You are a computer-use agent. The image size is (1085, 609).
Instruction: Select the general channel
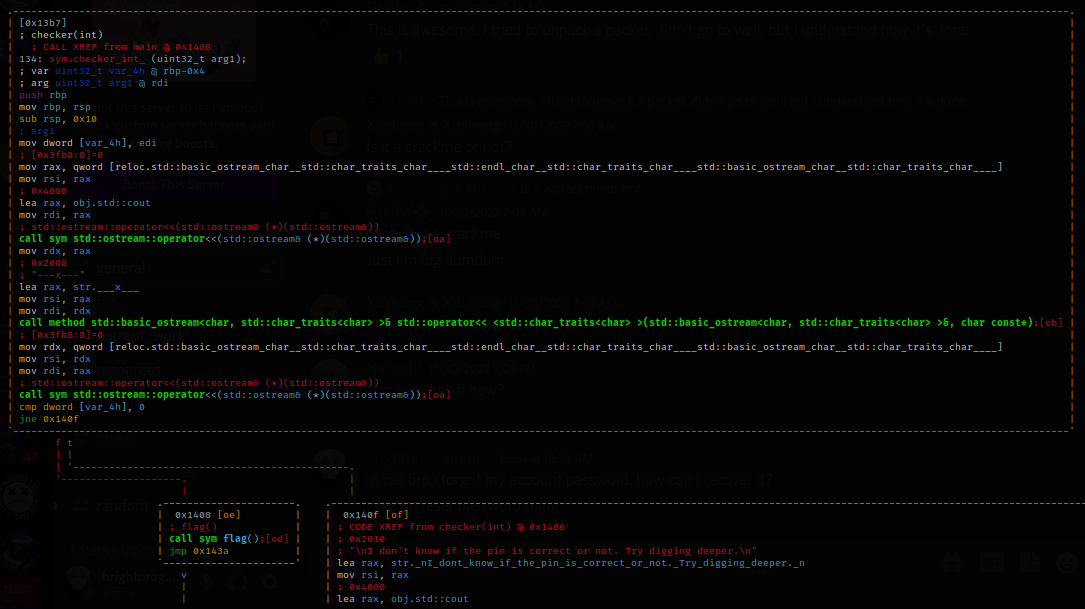point(122,269)
